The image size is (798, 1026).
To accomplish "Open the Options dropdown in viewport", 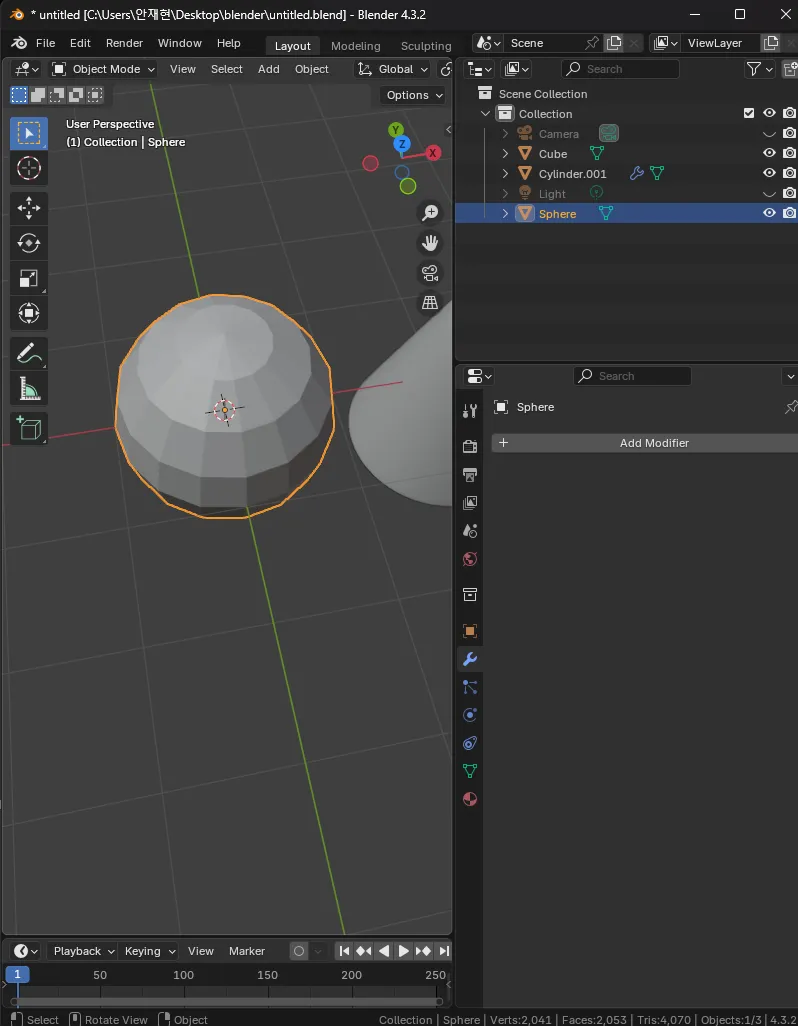I will pyautogui.click(x=414, y=95).
